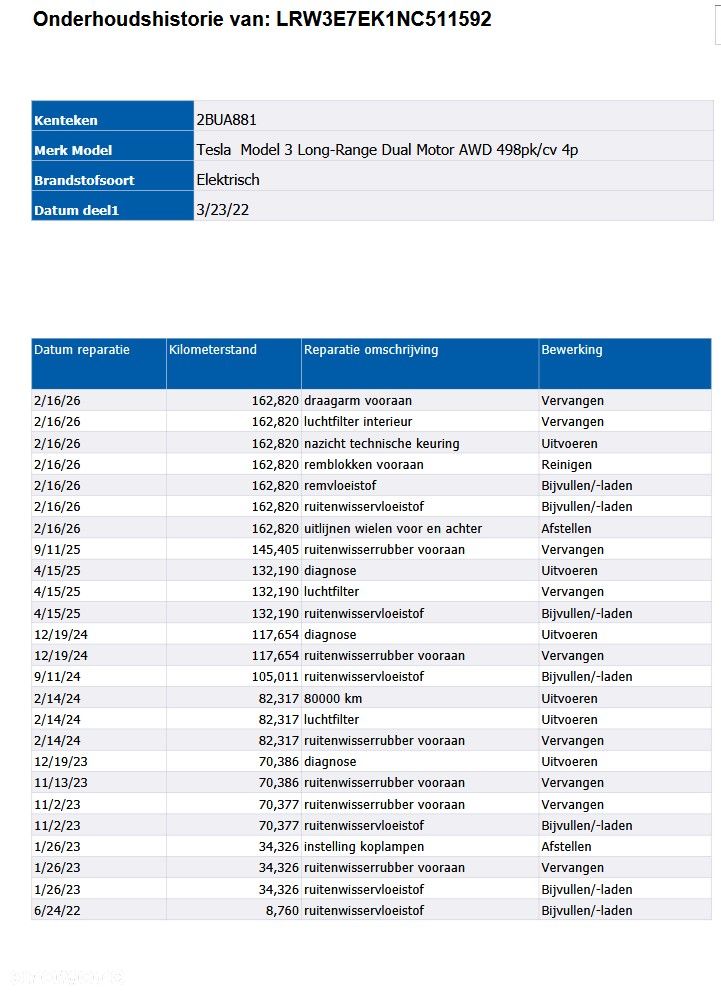This screenshot has height=995, width=721.
Task: Select the date cell '9/11/25'
Action: (99, 550)
